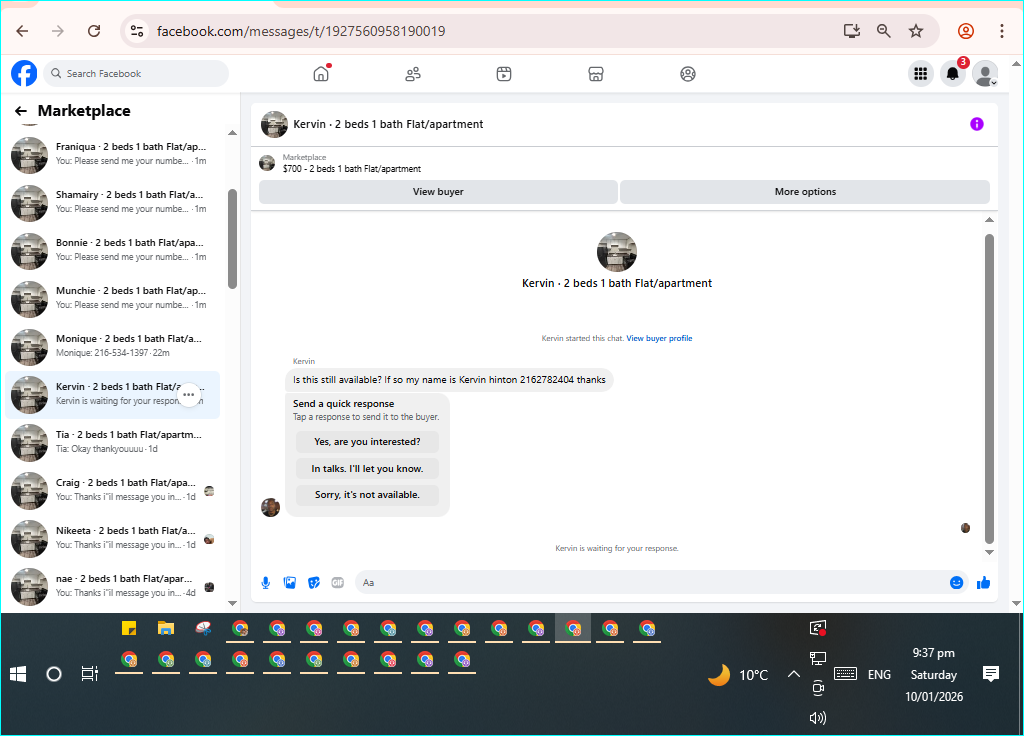Click the site info icon in address bar

(137, 31)
